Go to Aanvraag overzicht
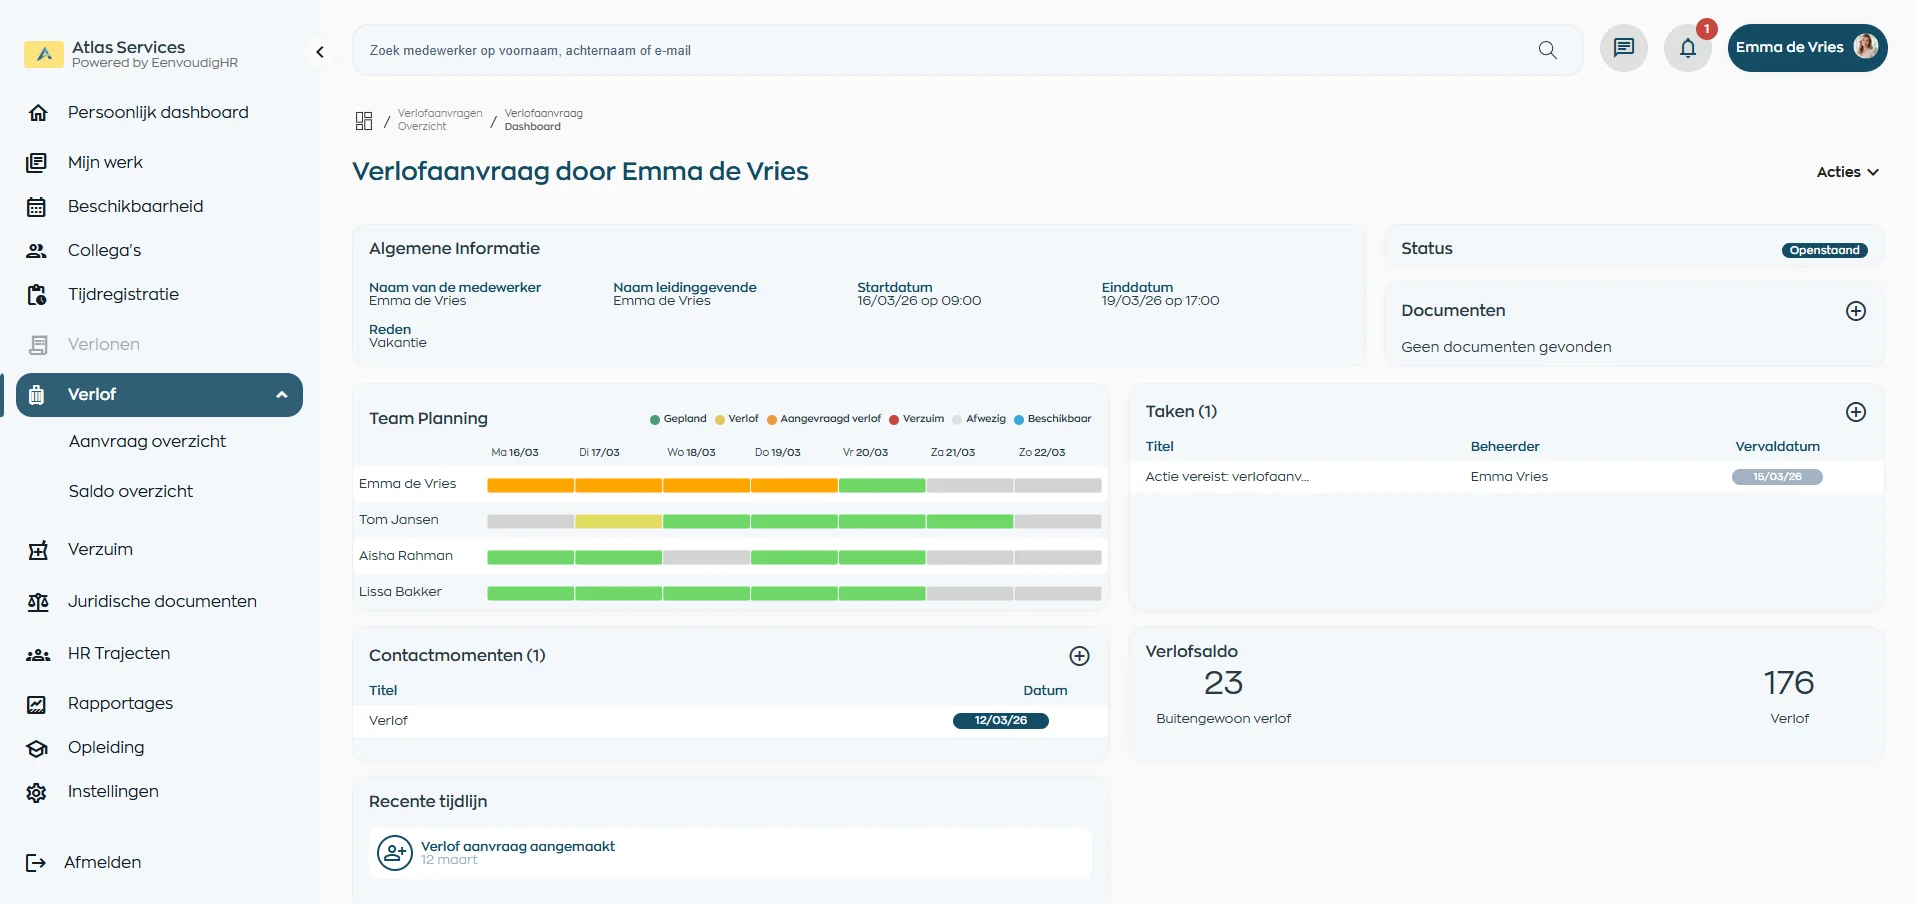1916x904 pixels. click(147, 441)
